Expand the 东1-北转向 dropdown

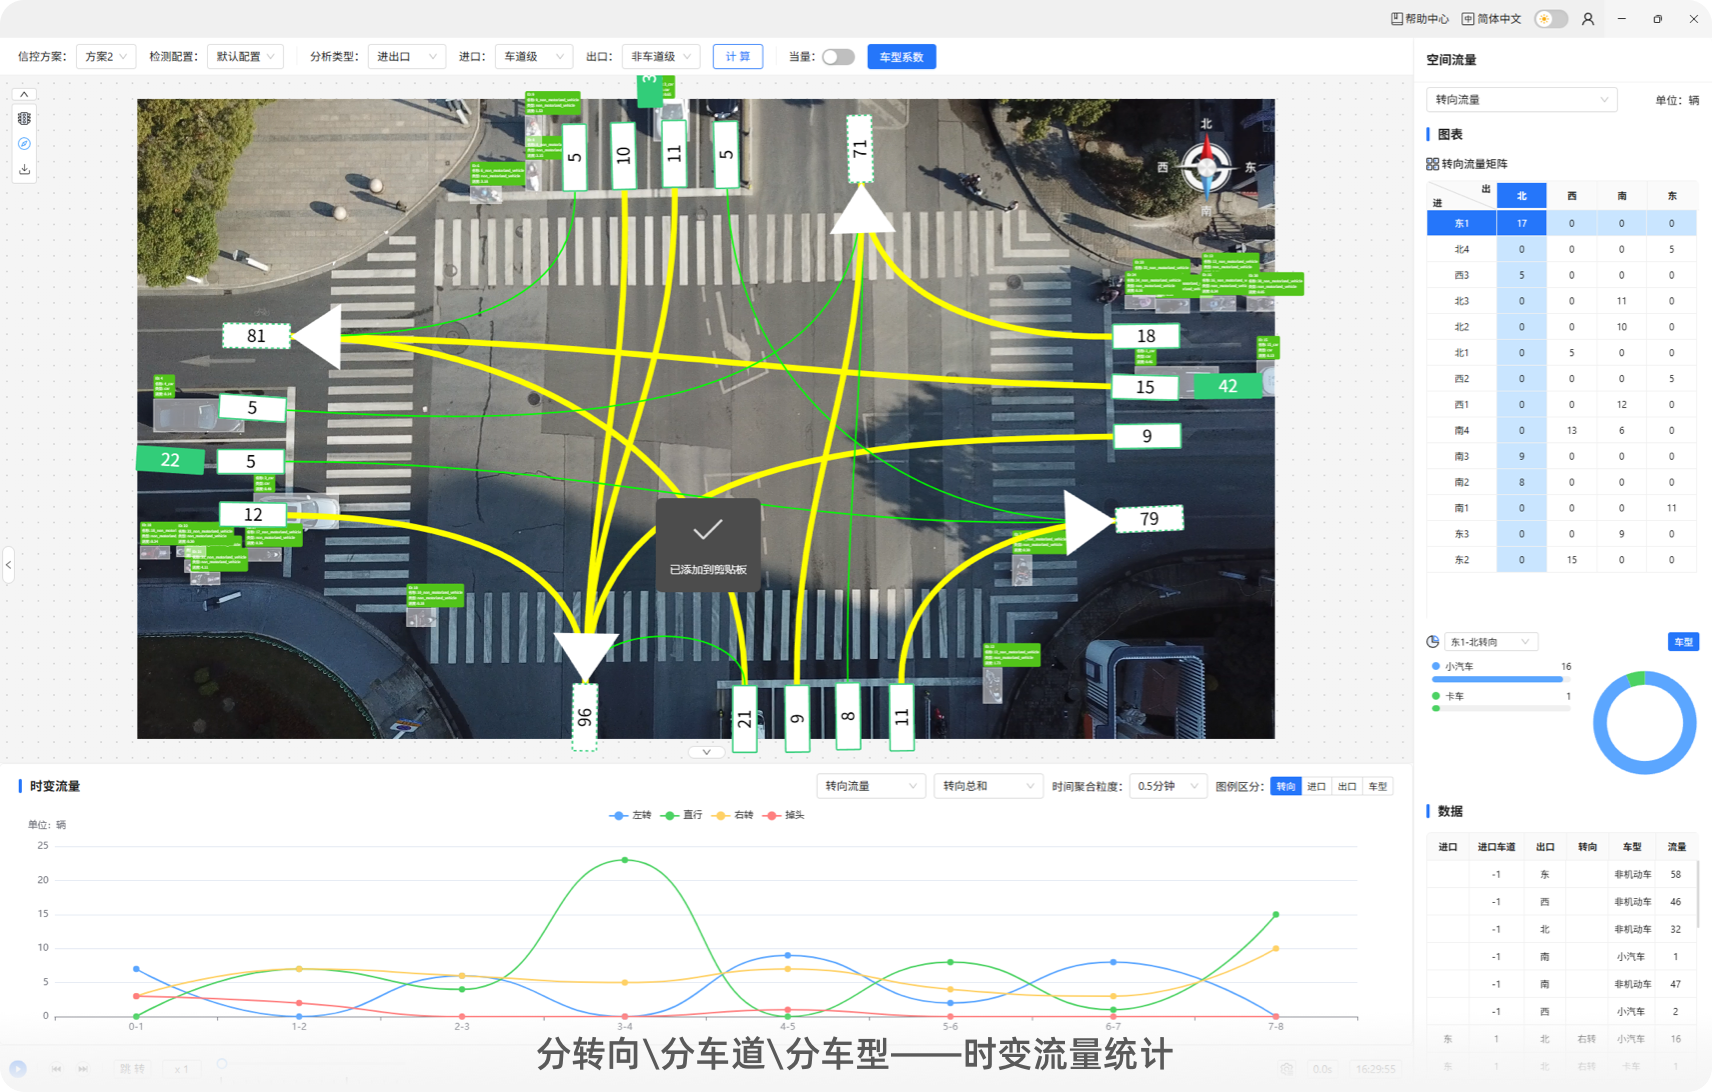1490,642
